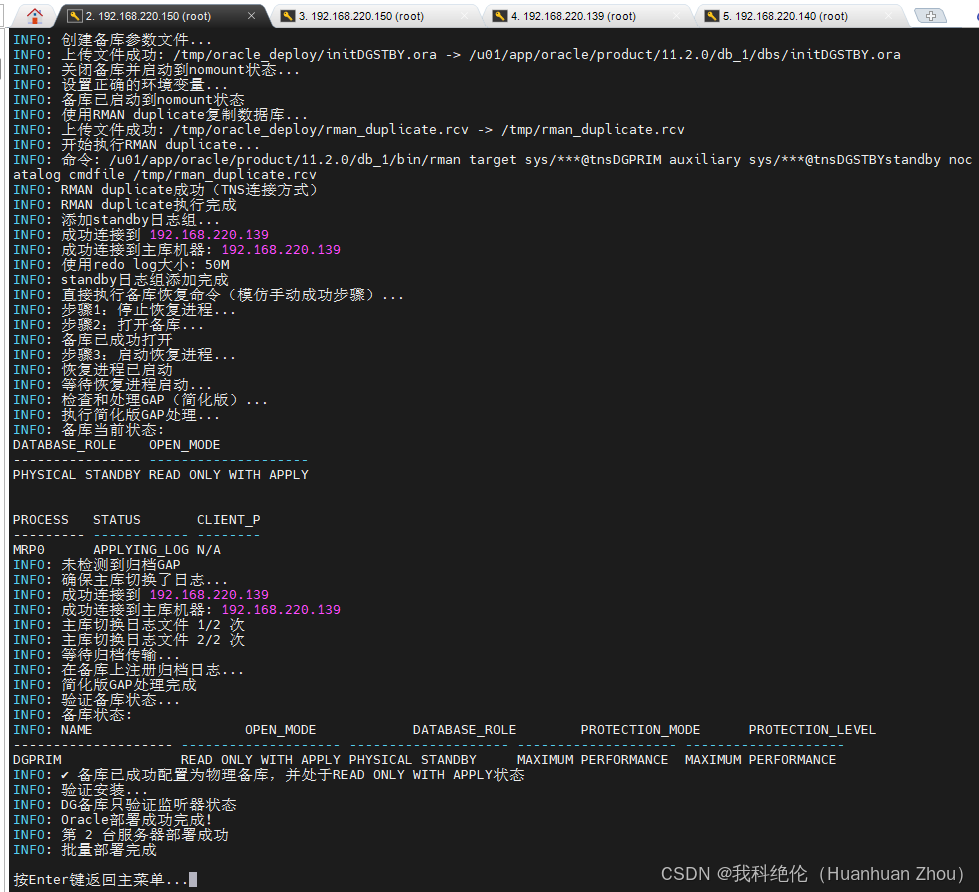
Task: Click the line '等待归档传输...'
Action: click(x=97, y=654)
